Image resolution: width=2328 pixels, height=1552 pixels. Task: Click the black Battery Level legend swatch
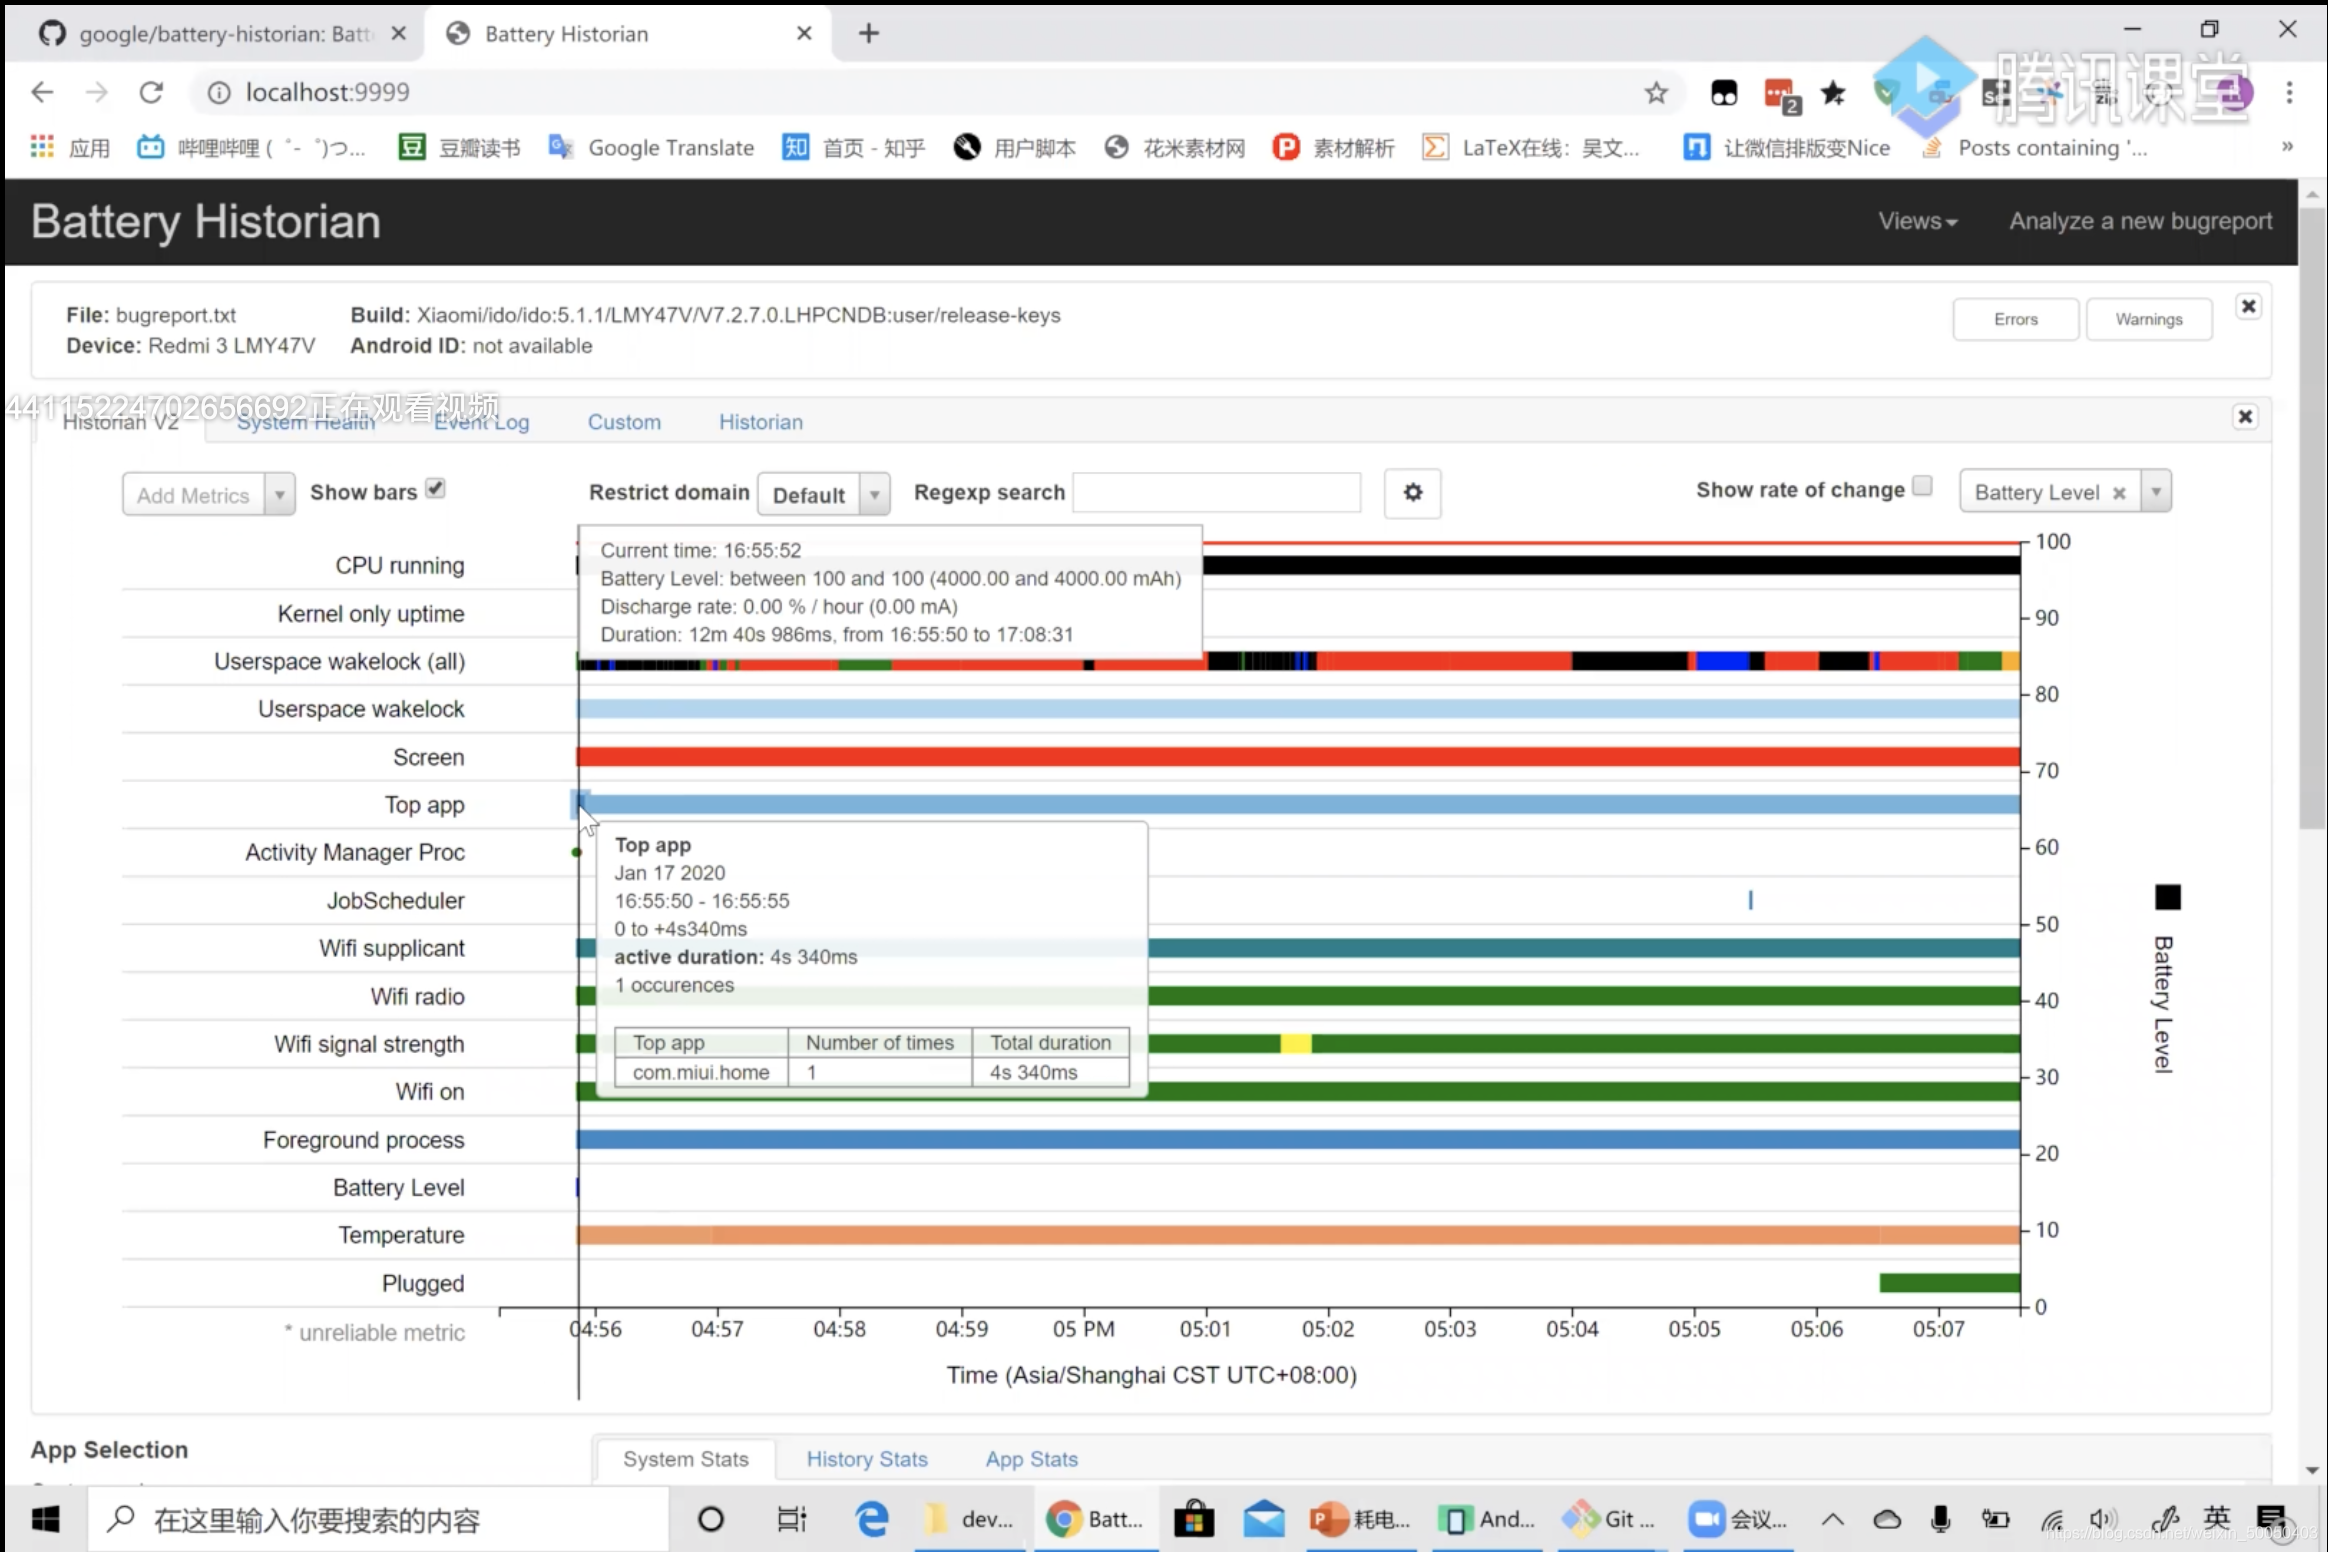click(x=2167, y=897)
